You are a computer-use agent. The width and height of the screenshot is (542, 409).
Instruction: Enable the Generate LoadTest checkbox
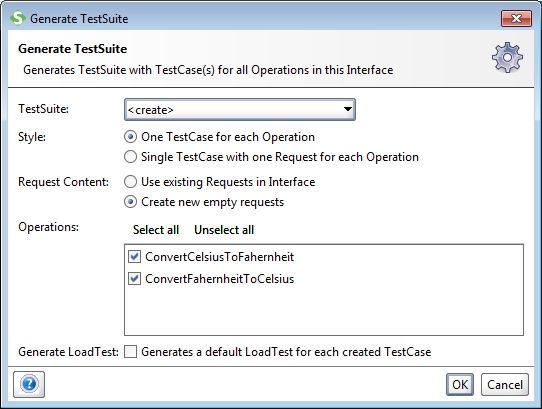[x=130, y=352]
